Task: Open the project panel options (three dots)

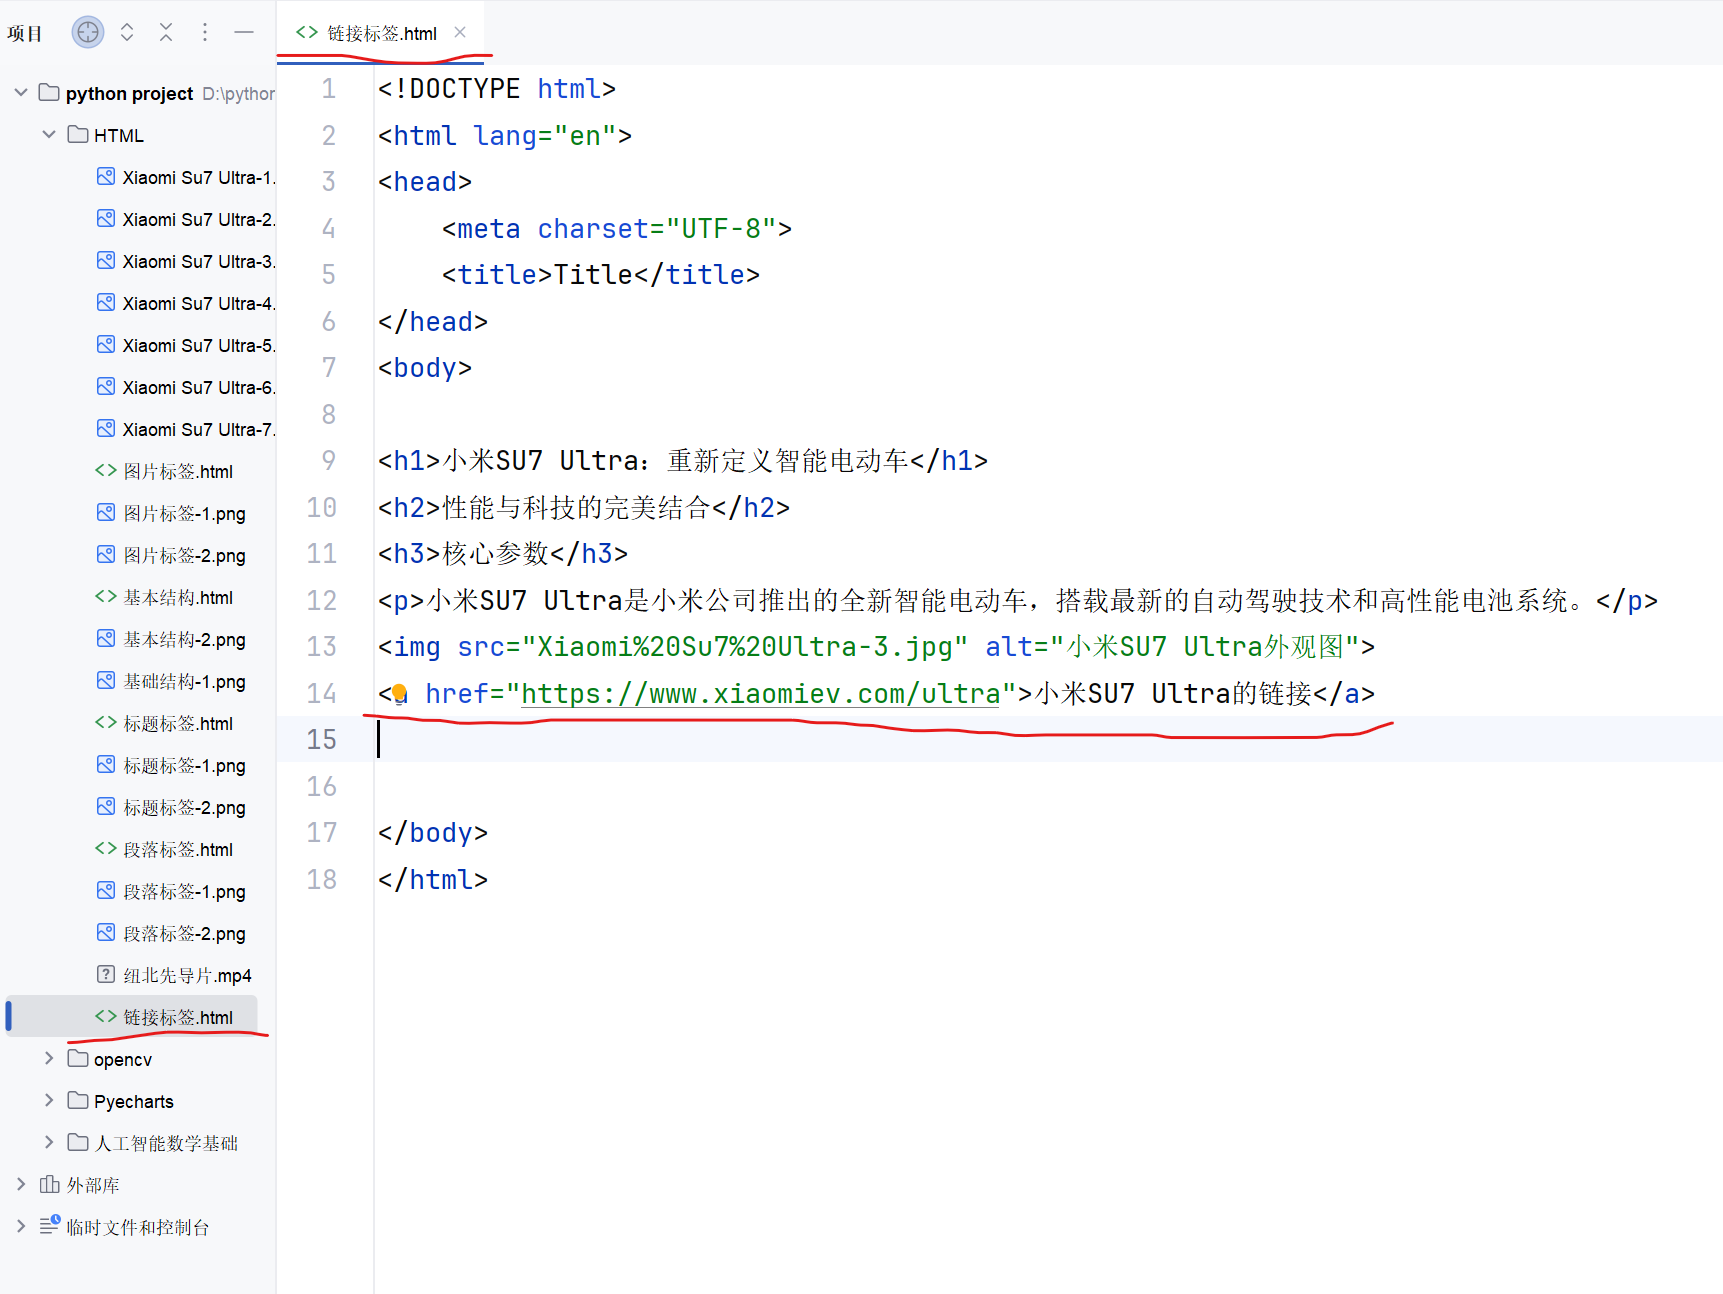Action: 205,32
